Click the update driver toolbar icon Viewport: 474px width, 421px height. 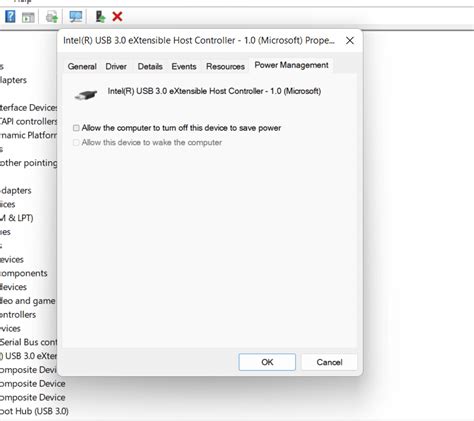point(100,16)
